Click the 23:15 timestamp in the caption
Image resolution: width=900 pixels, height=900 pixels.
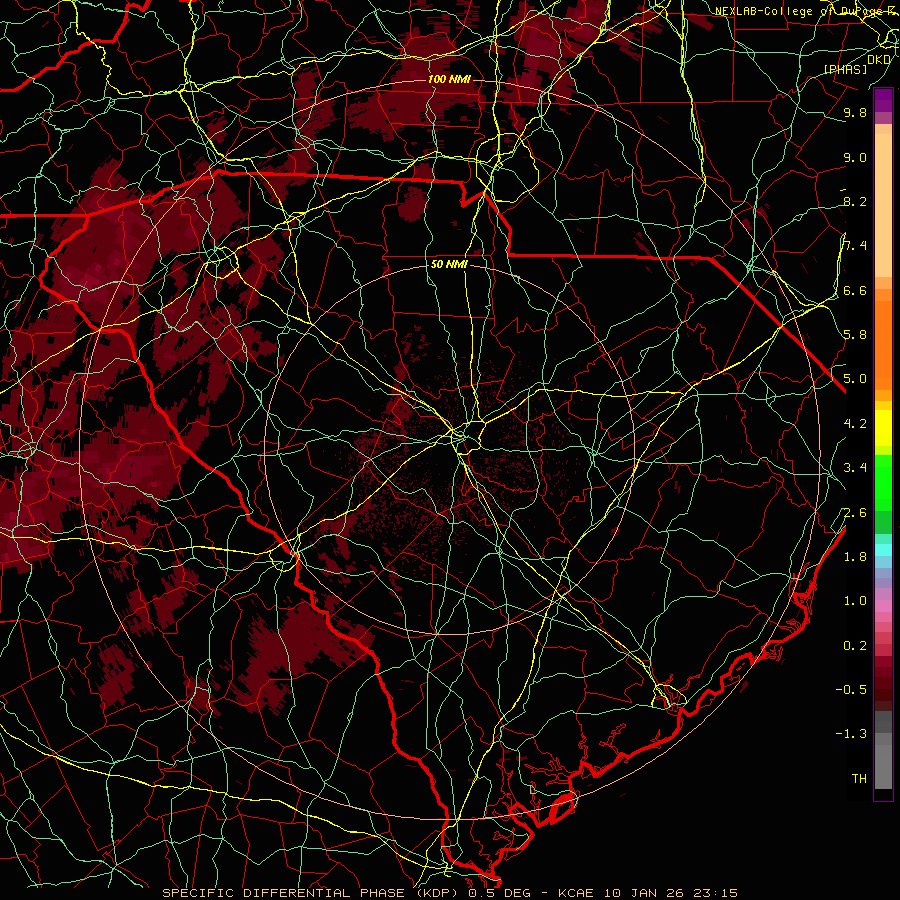(715, 893)
